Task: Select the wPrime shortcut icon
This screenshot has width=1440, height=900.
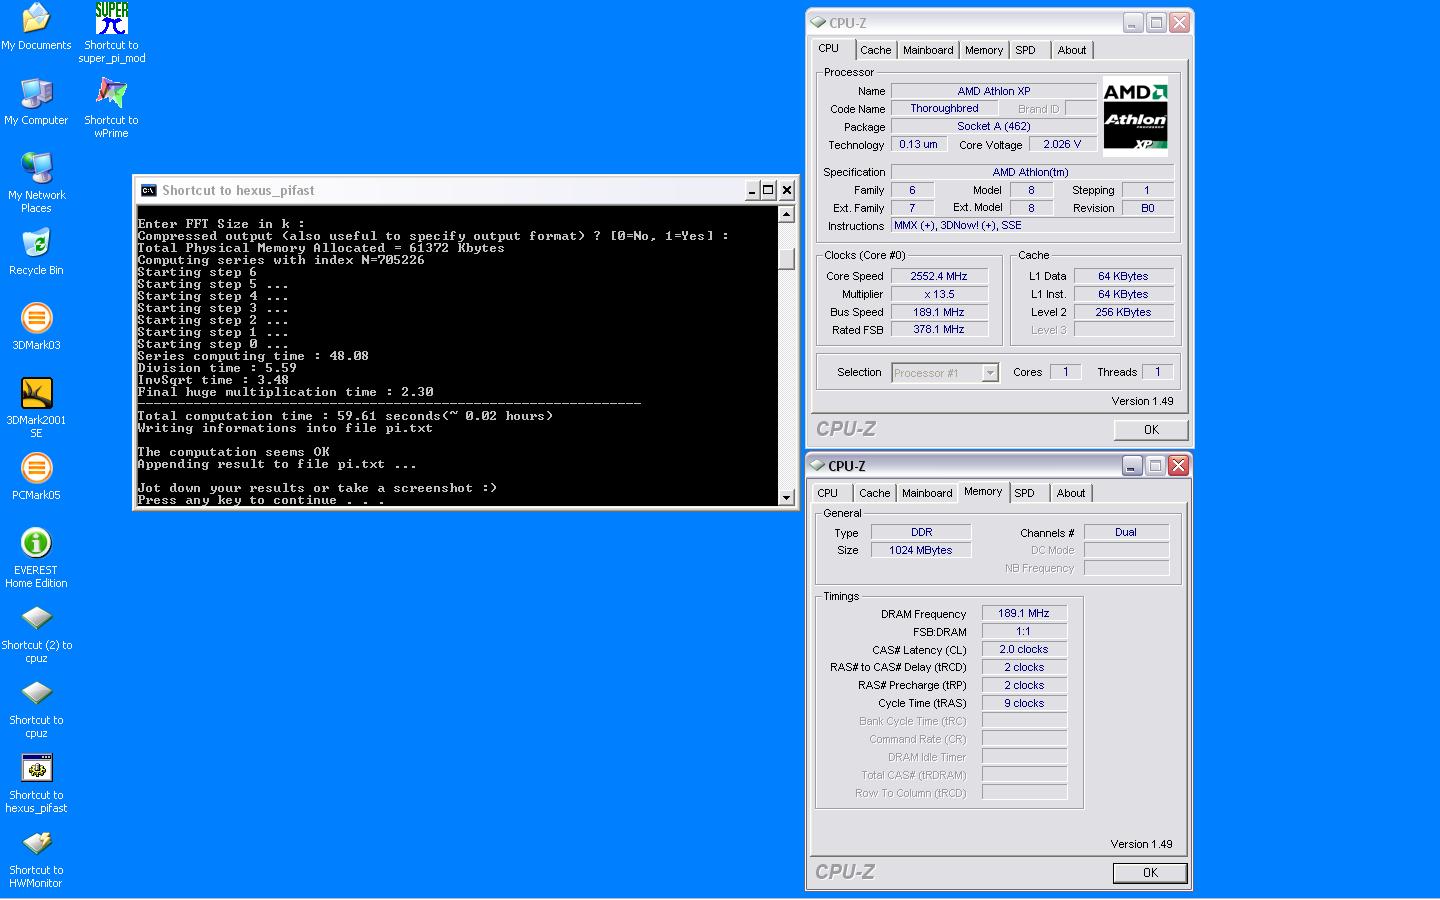Action: [111, 92]
